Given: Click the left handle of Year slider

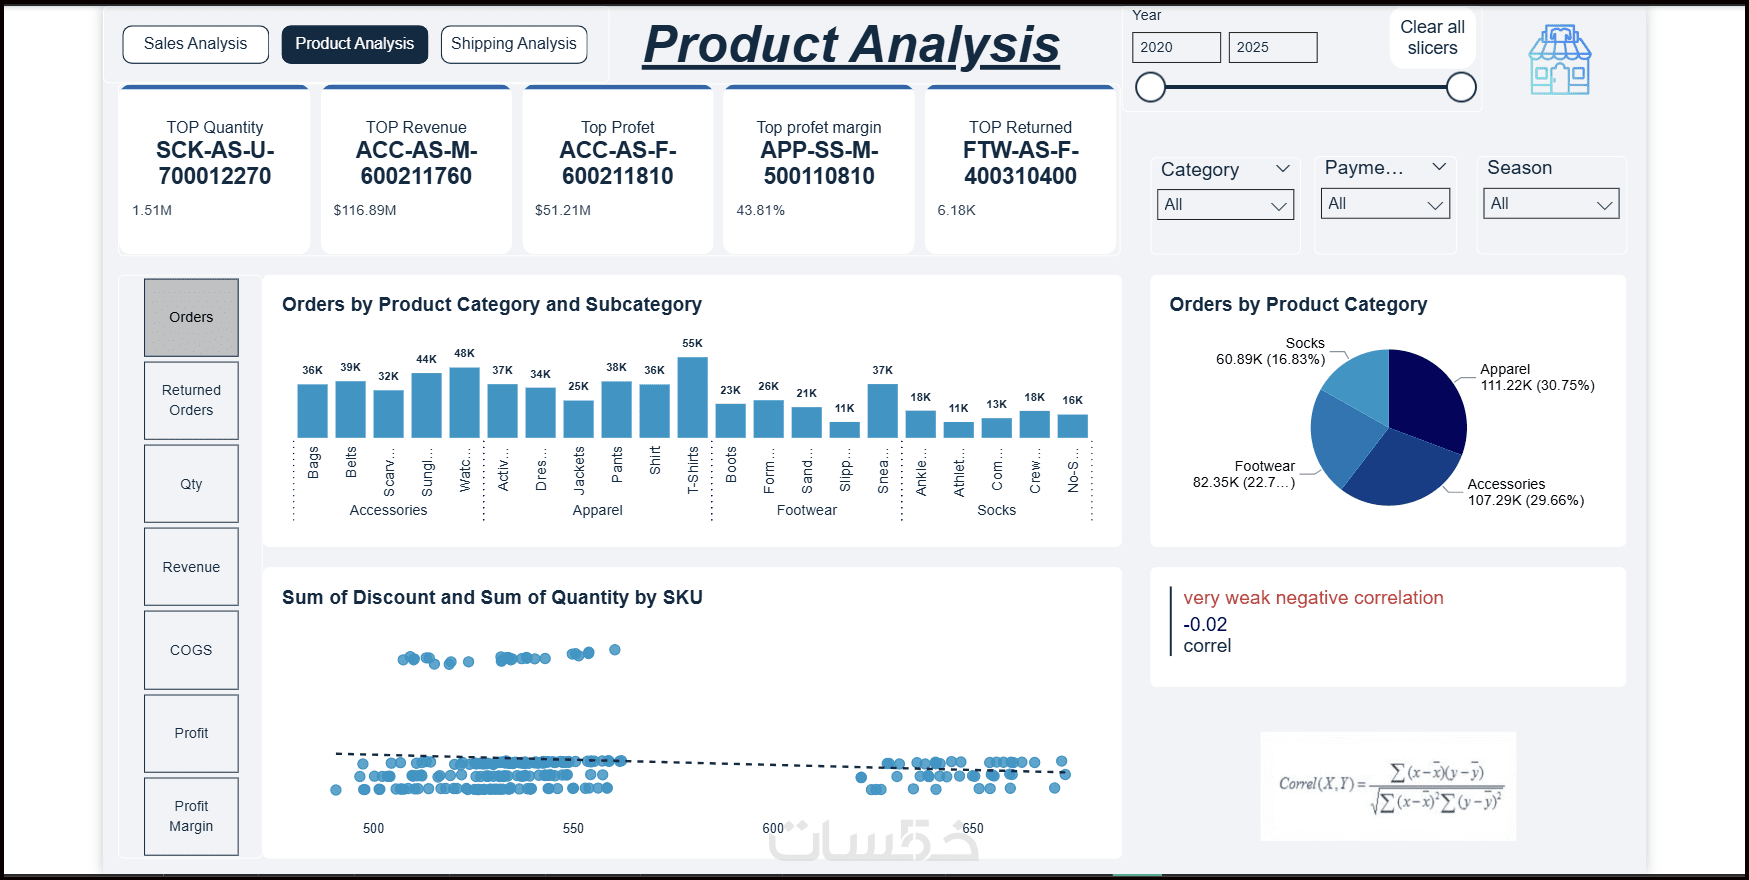Looking at the screenshot, I should [x=1151, y=88].
